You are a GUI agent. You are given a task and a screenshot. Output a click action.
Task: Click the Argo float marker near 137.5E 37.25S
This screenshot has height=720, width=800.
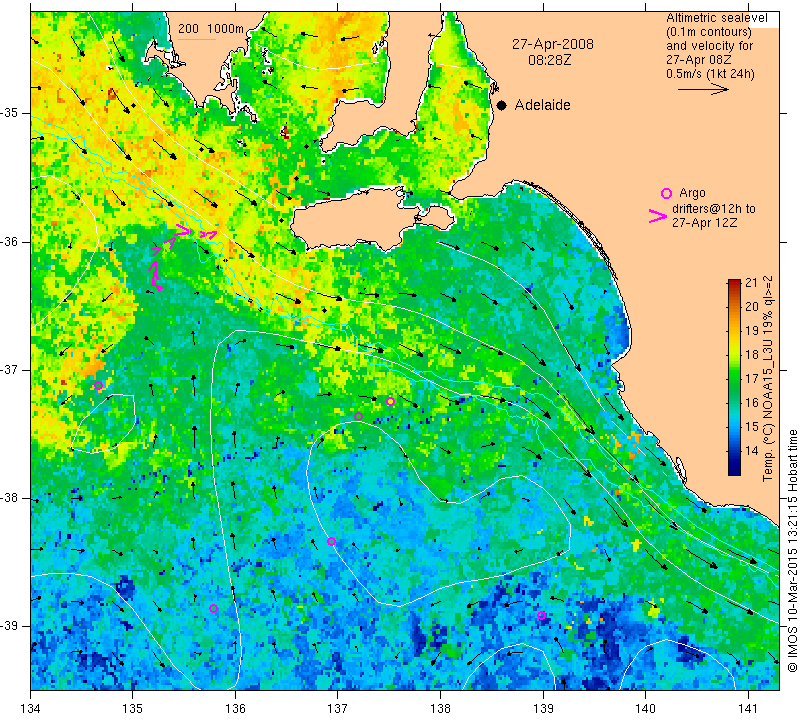pos(390,402)
